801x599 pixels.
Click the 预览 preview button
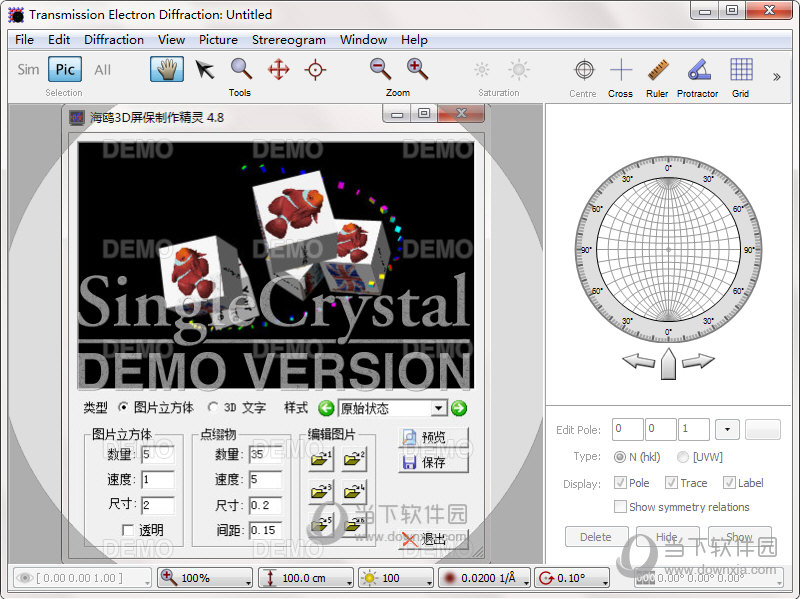point(433,437)
